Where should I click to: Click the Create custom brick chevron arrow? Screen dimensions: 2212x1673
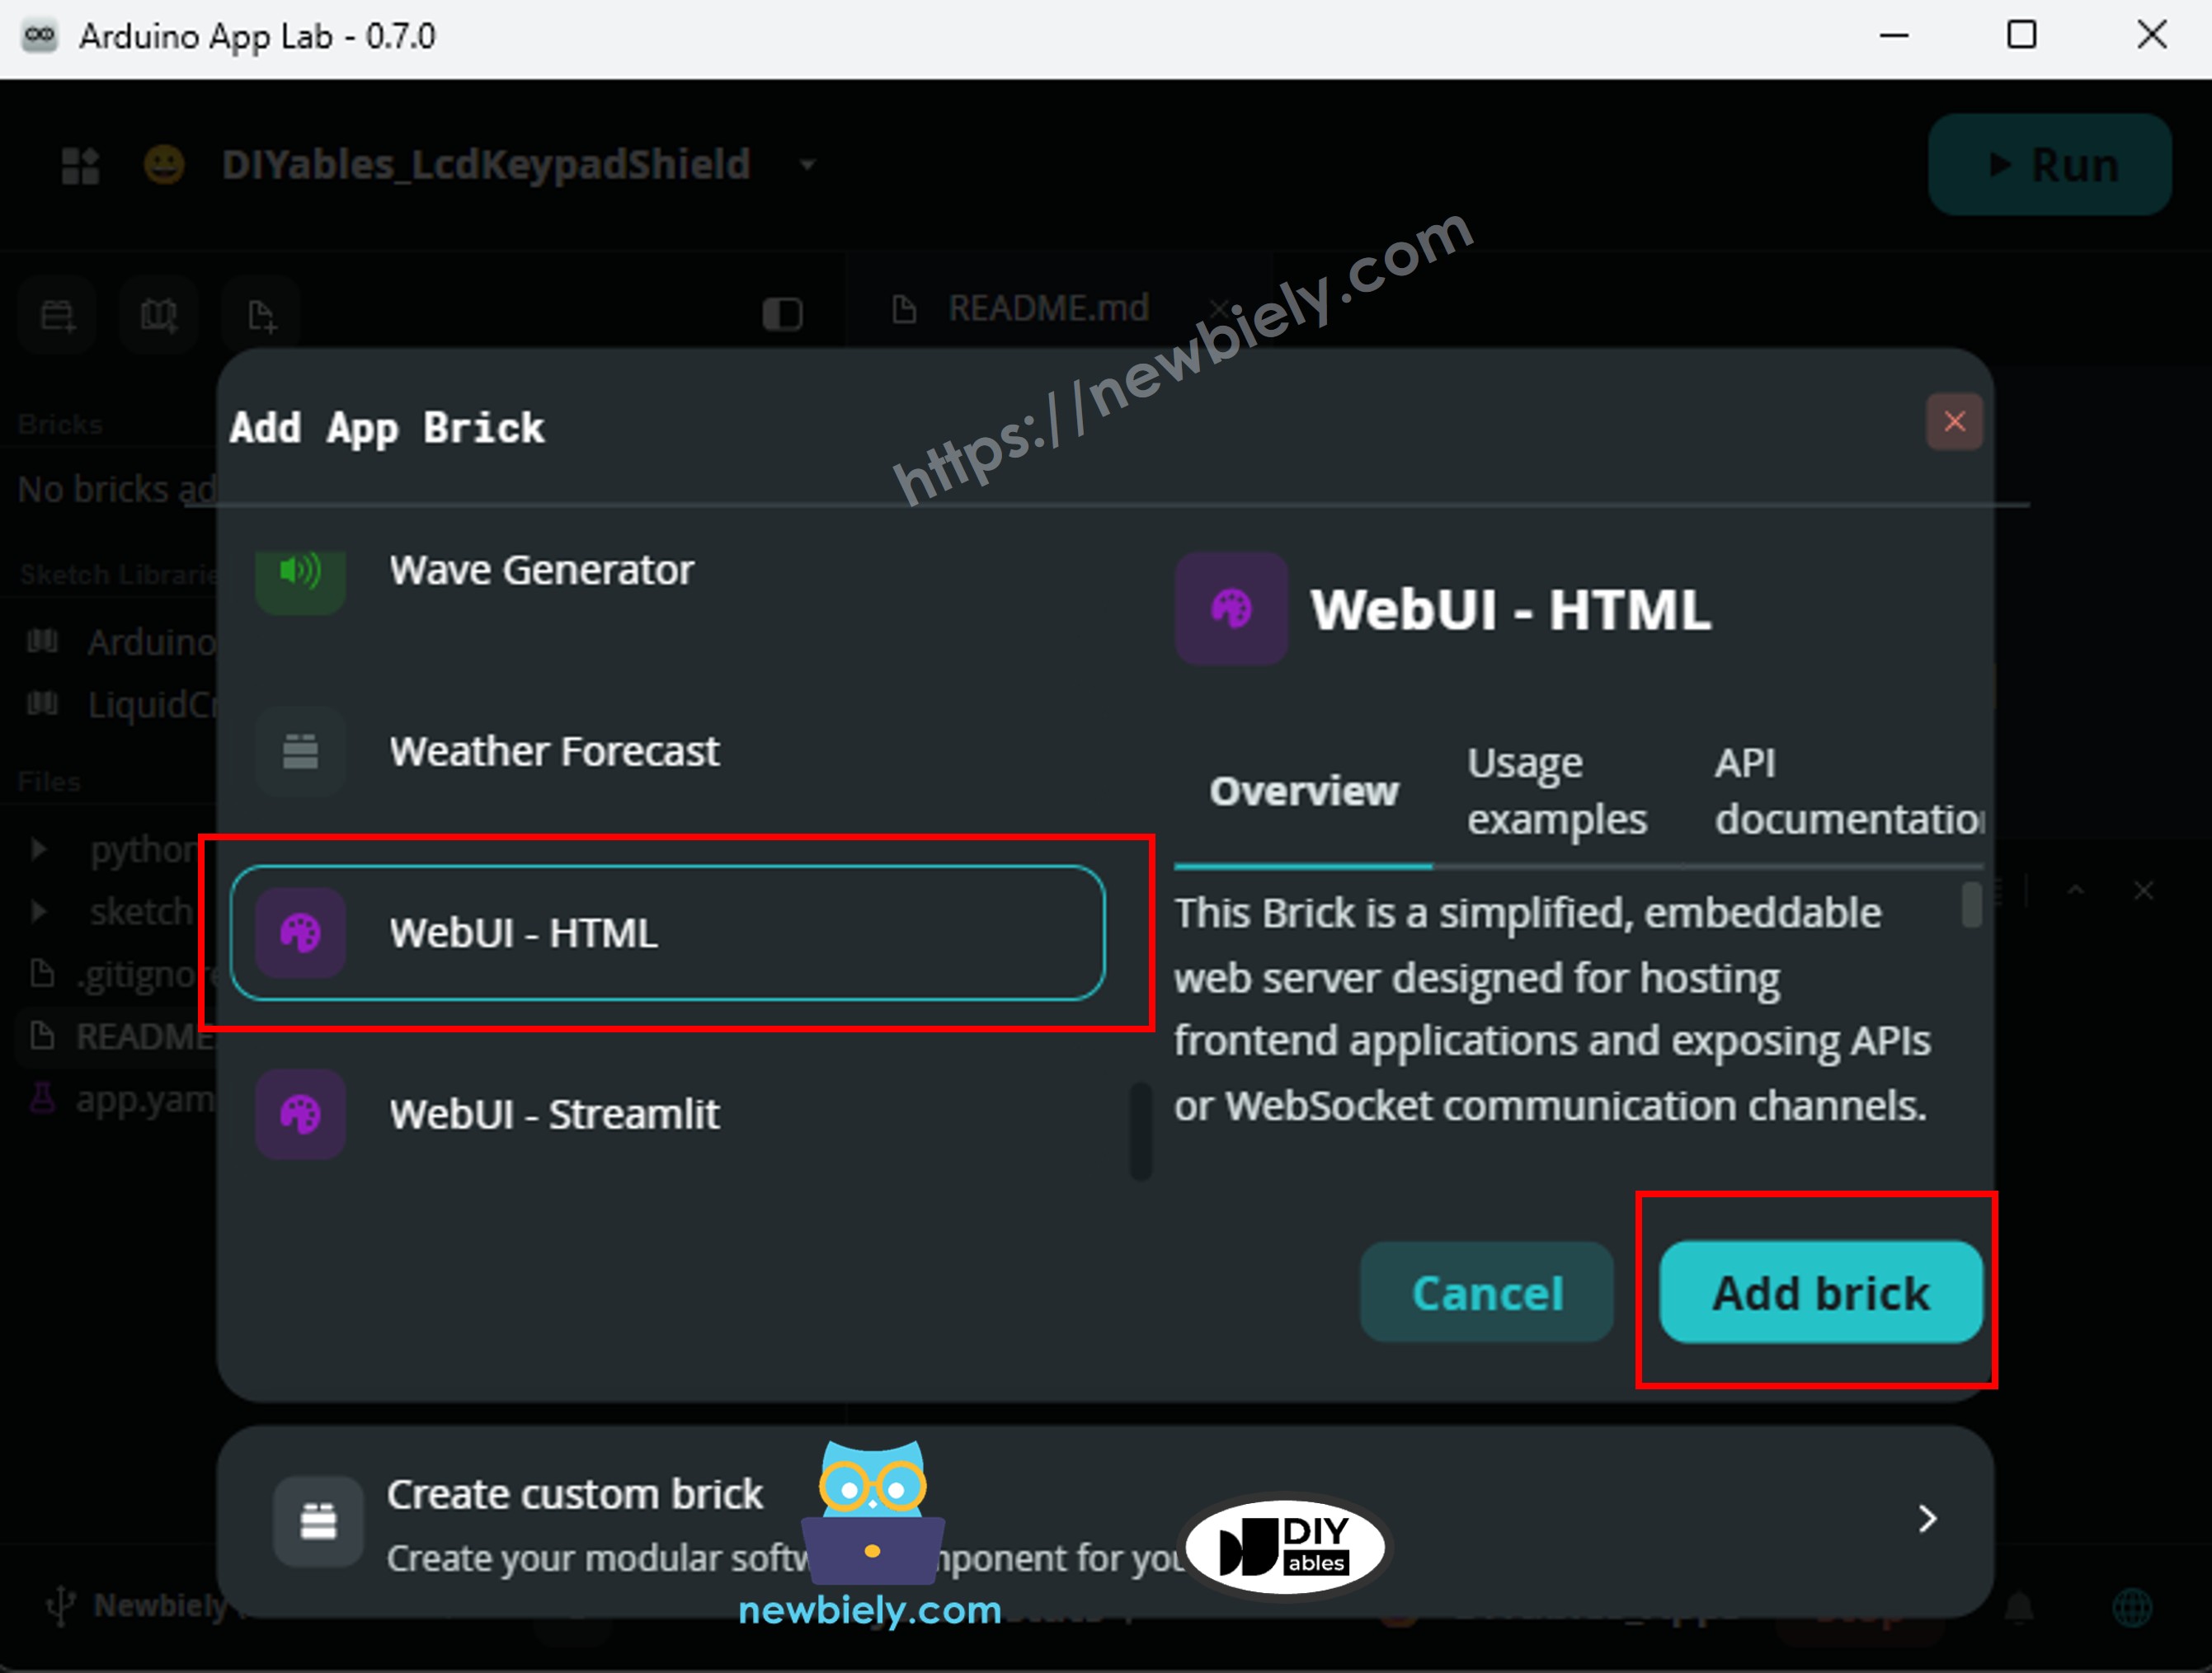(x=1927, y=1519)
